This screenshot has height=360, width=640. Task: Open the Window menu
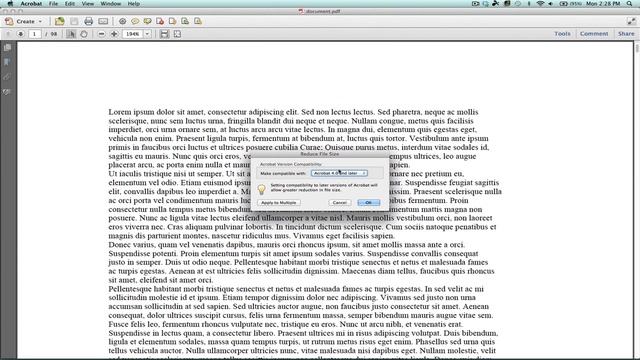(111, 4)
